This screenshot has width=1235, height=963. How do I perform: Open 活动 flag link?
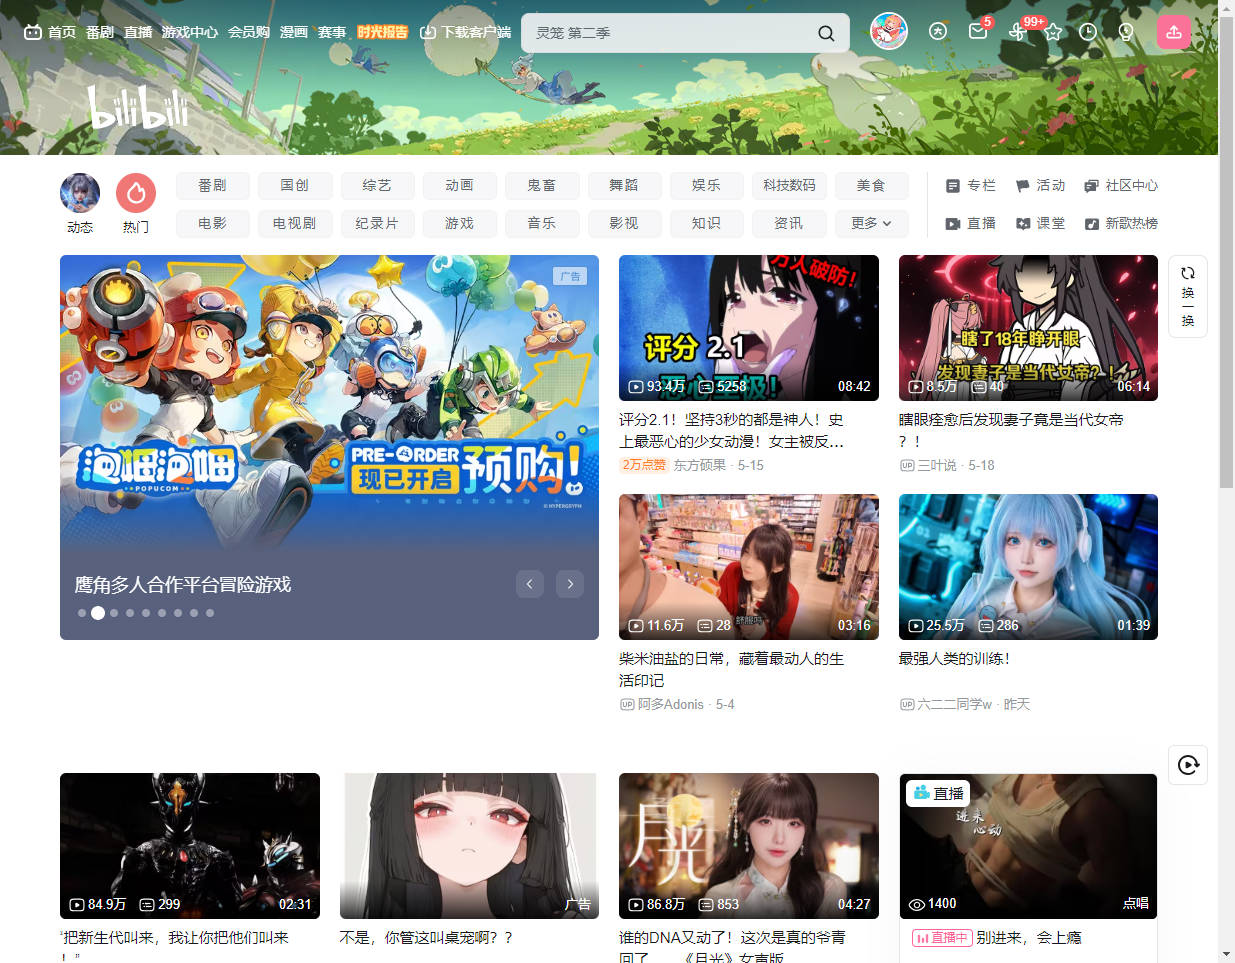point(1040,186)
